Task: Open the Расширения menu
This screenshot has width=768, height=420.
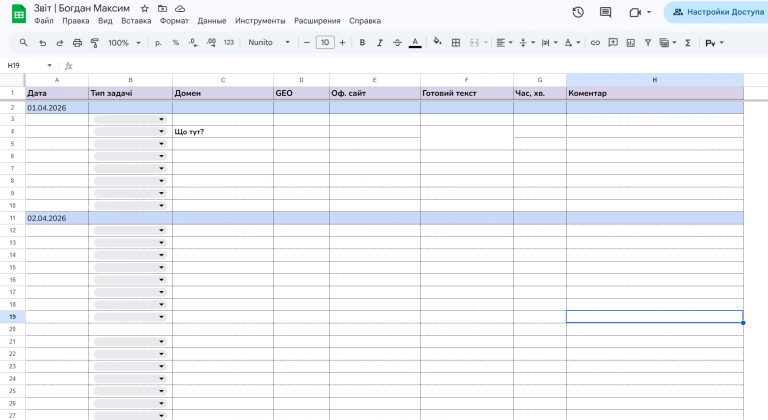Action: coord(317,21)
